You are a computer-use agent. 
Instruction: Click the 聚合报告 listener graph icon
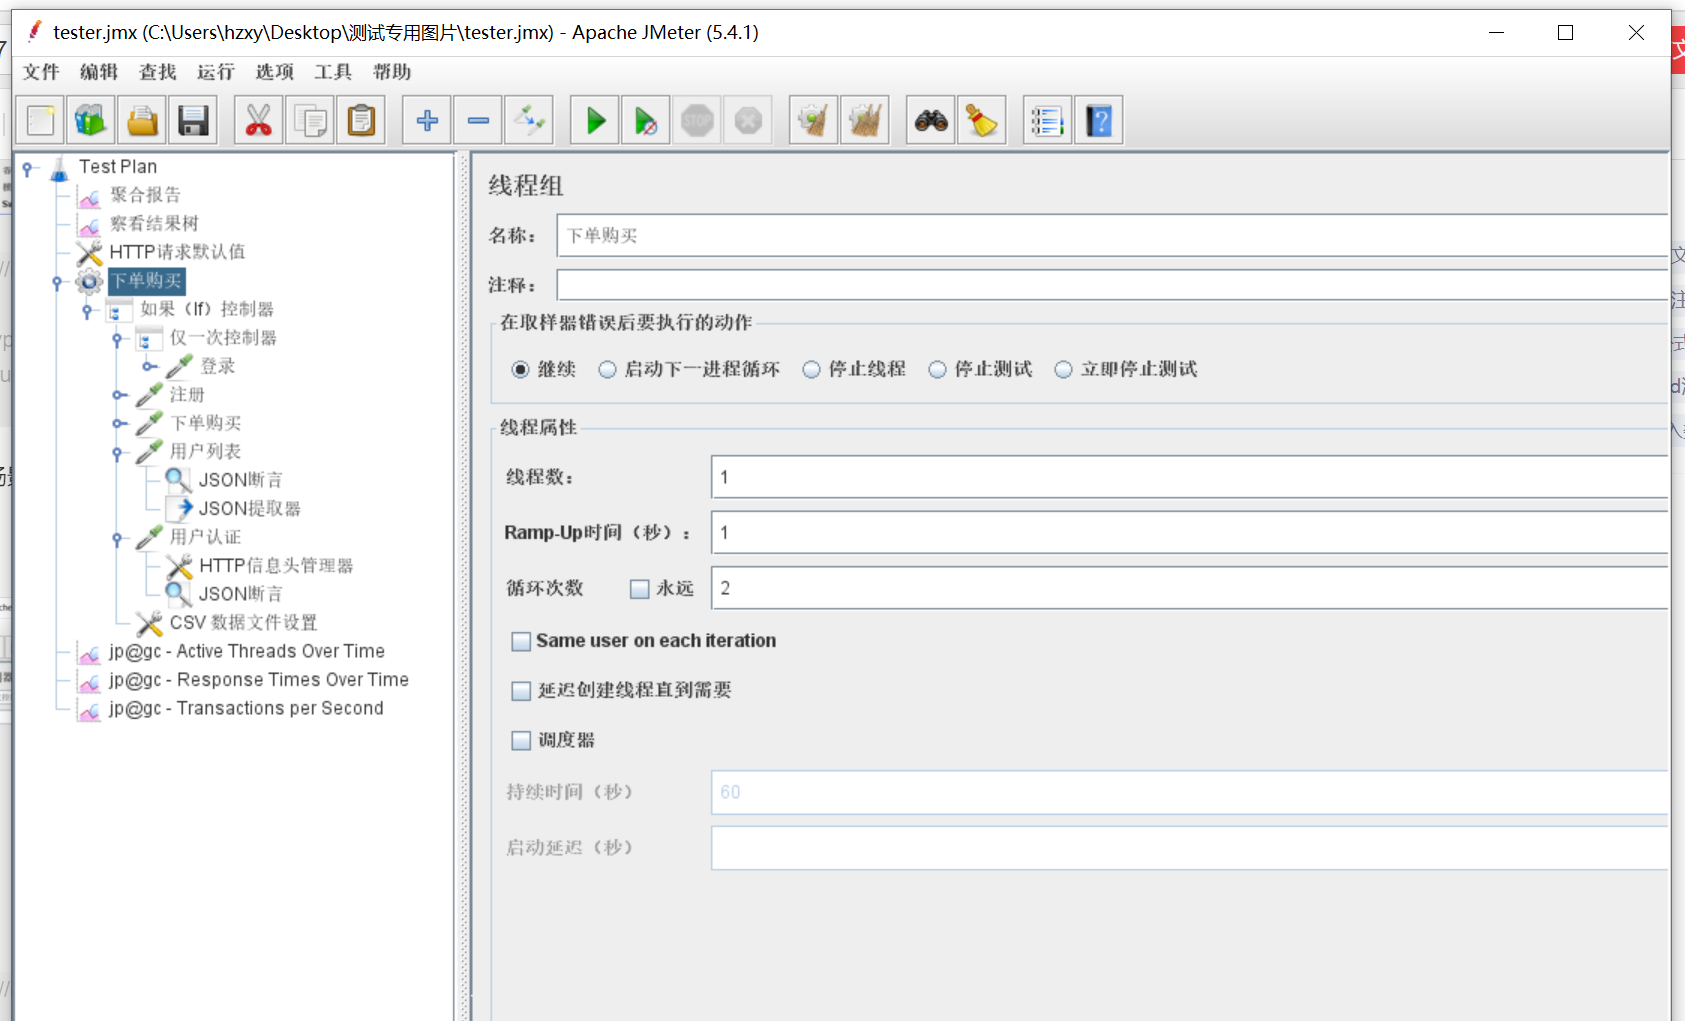tap(89, 196)
